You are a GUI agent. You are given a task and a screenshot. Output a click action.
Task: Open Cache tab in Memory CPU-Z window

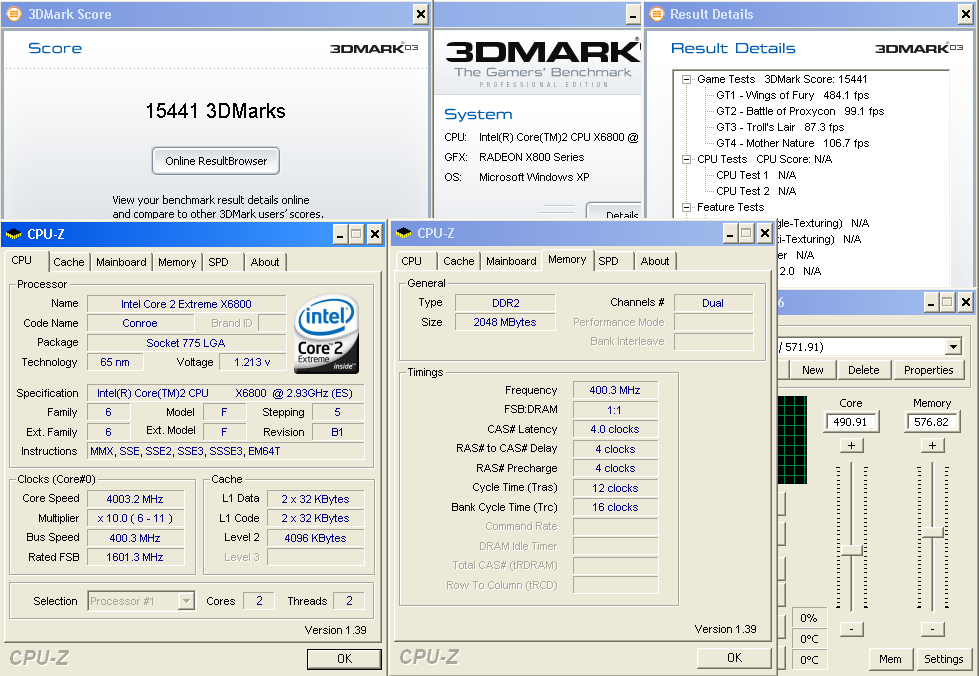pos(459,261)
